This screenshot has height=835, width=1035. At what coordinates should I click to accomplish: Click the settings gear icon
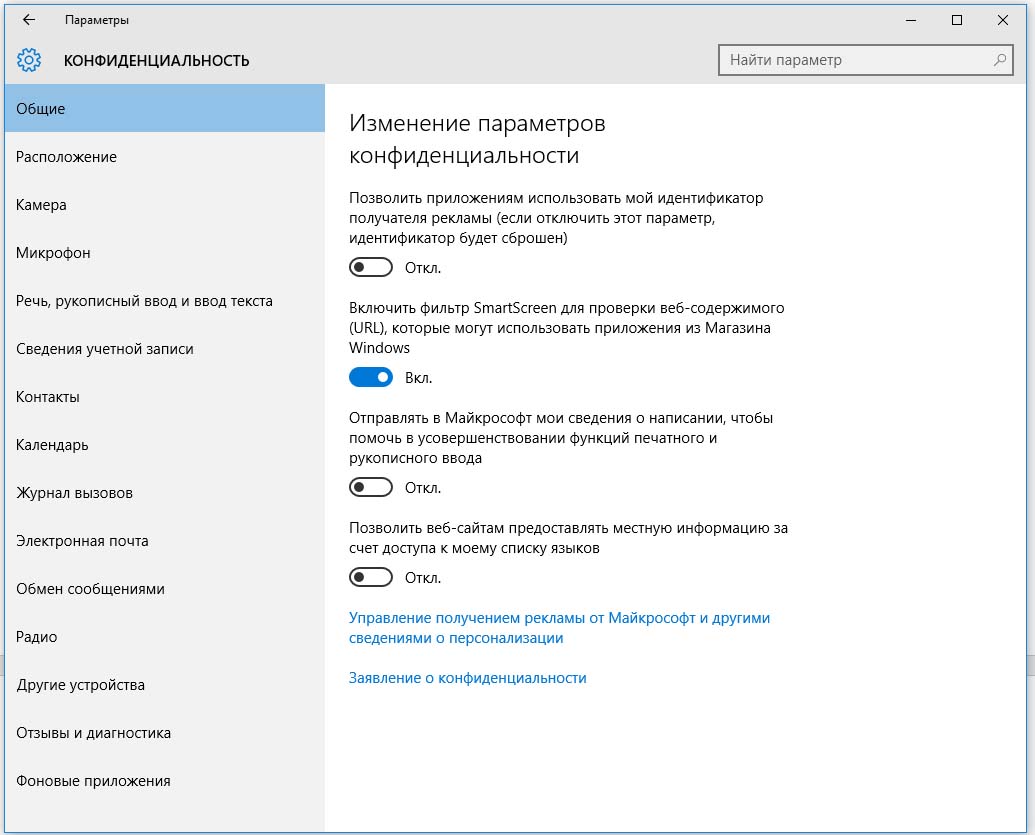click(29, 60)
